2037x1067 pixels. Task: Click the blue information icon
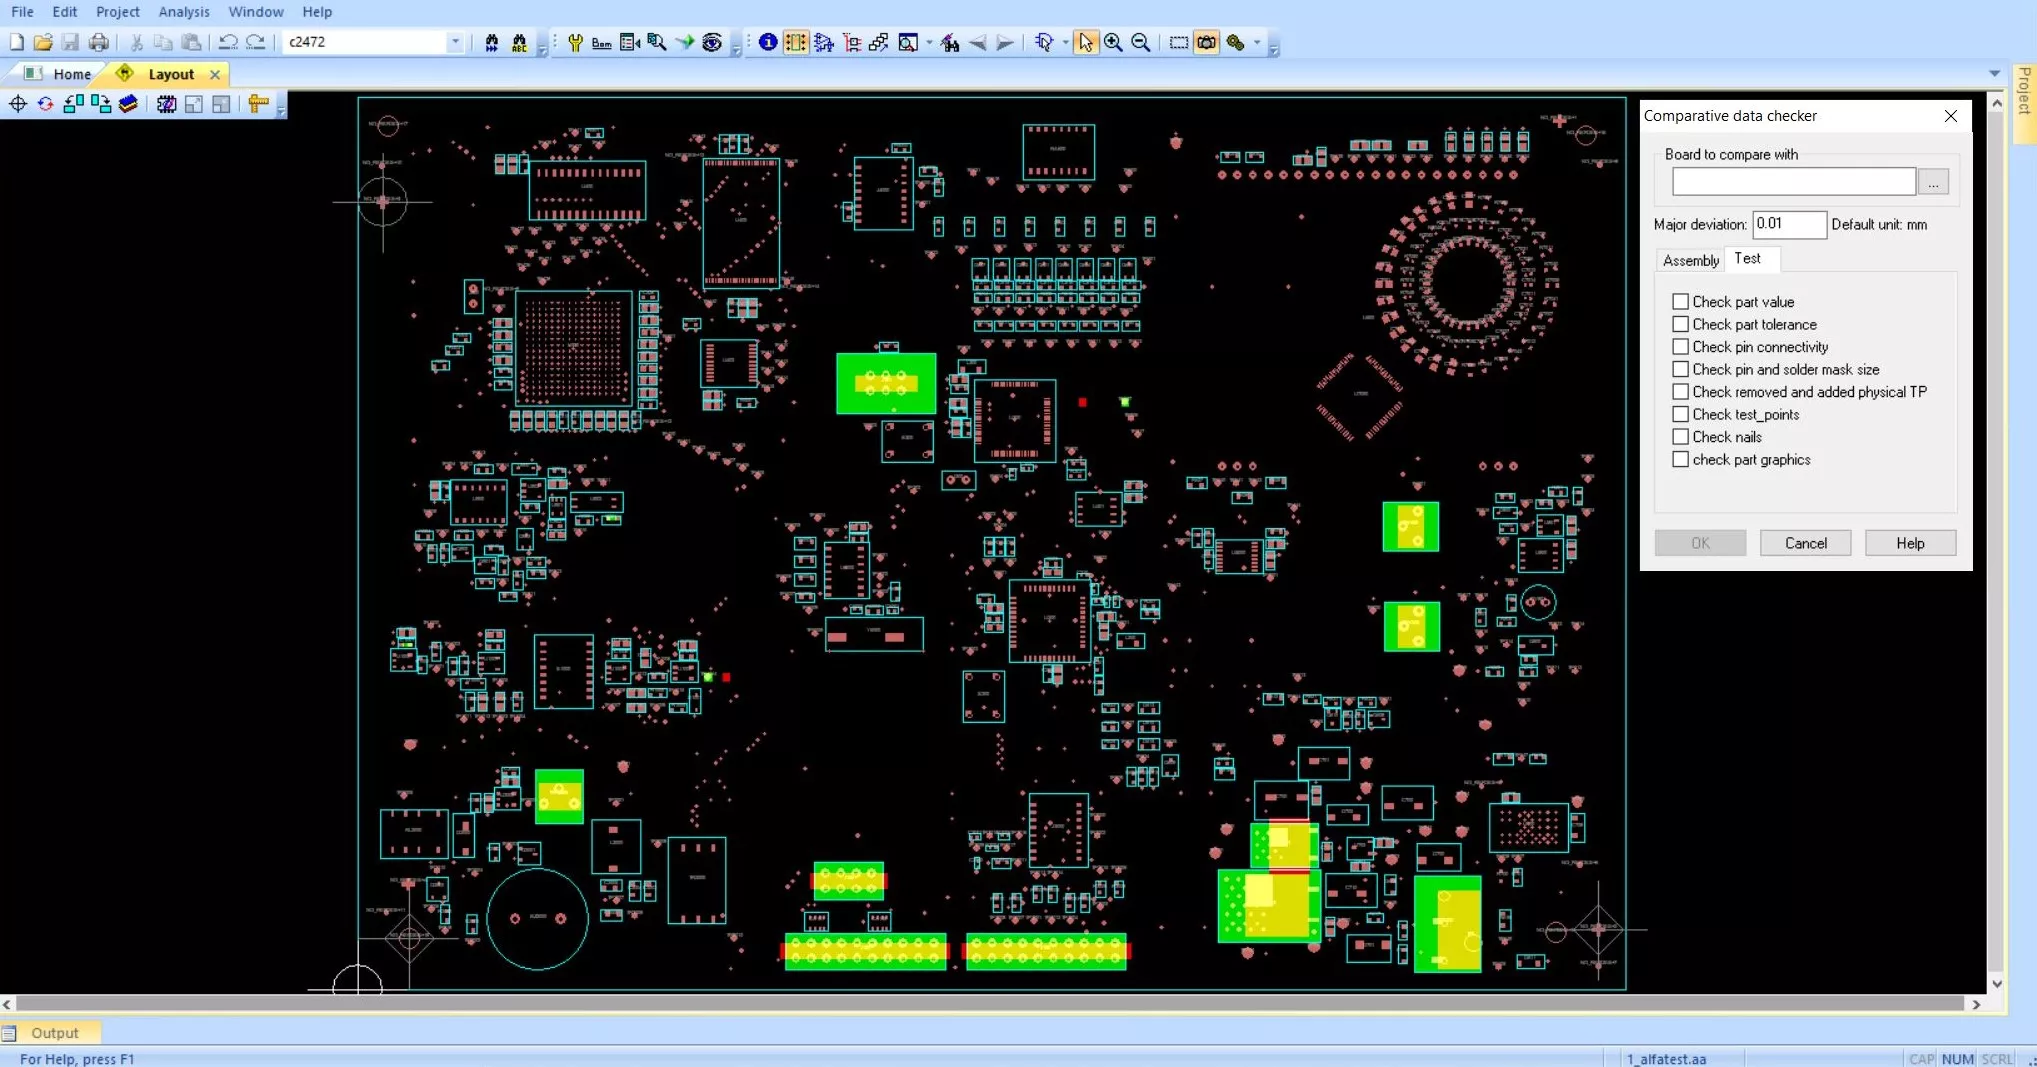pyautogui.click(x=767, y=43)
